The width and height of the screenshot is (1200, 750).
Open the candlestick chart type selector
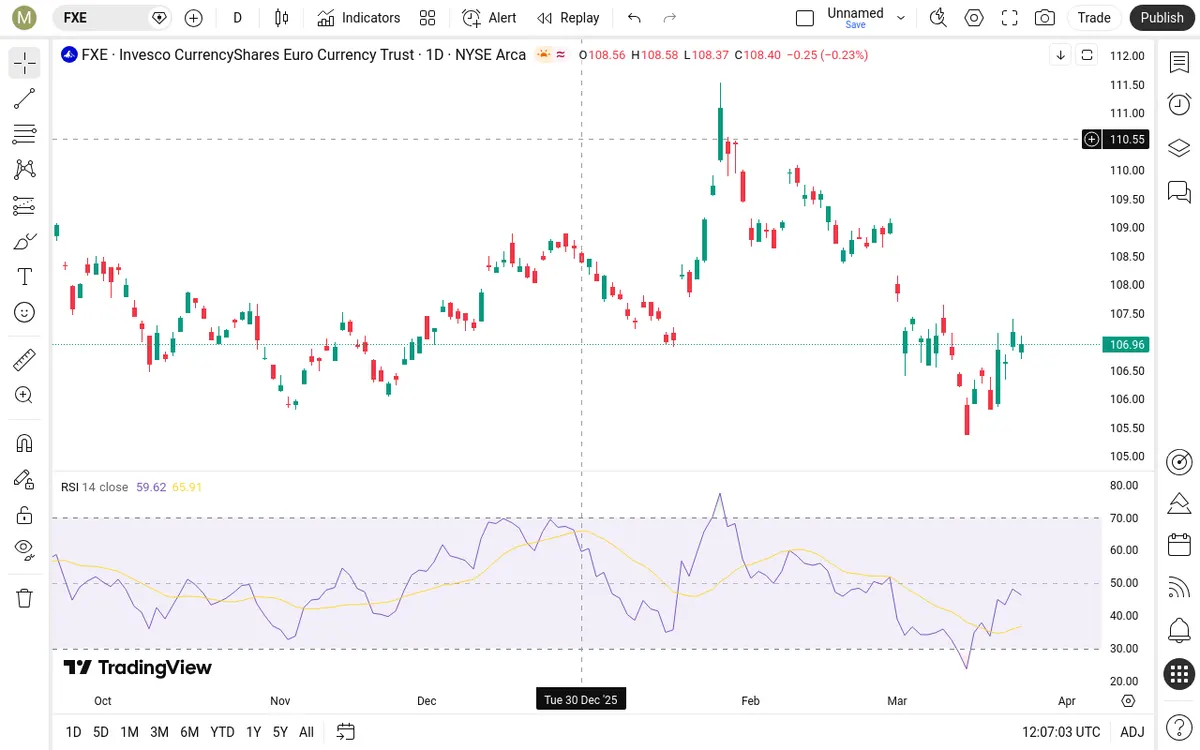281,18
